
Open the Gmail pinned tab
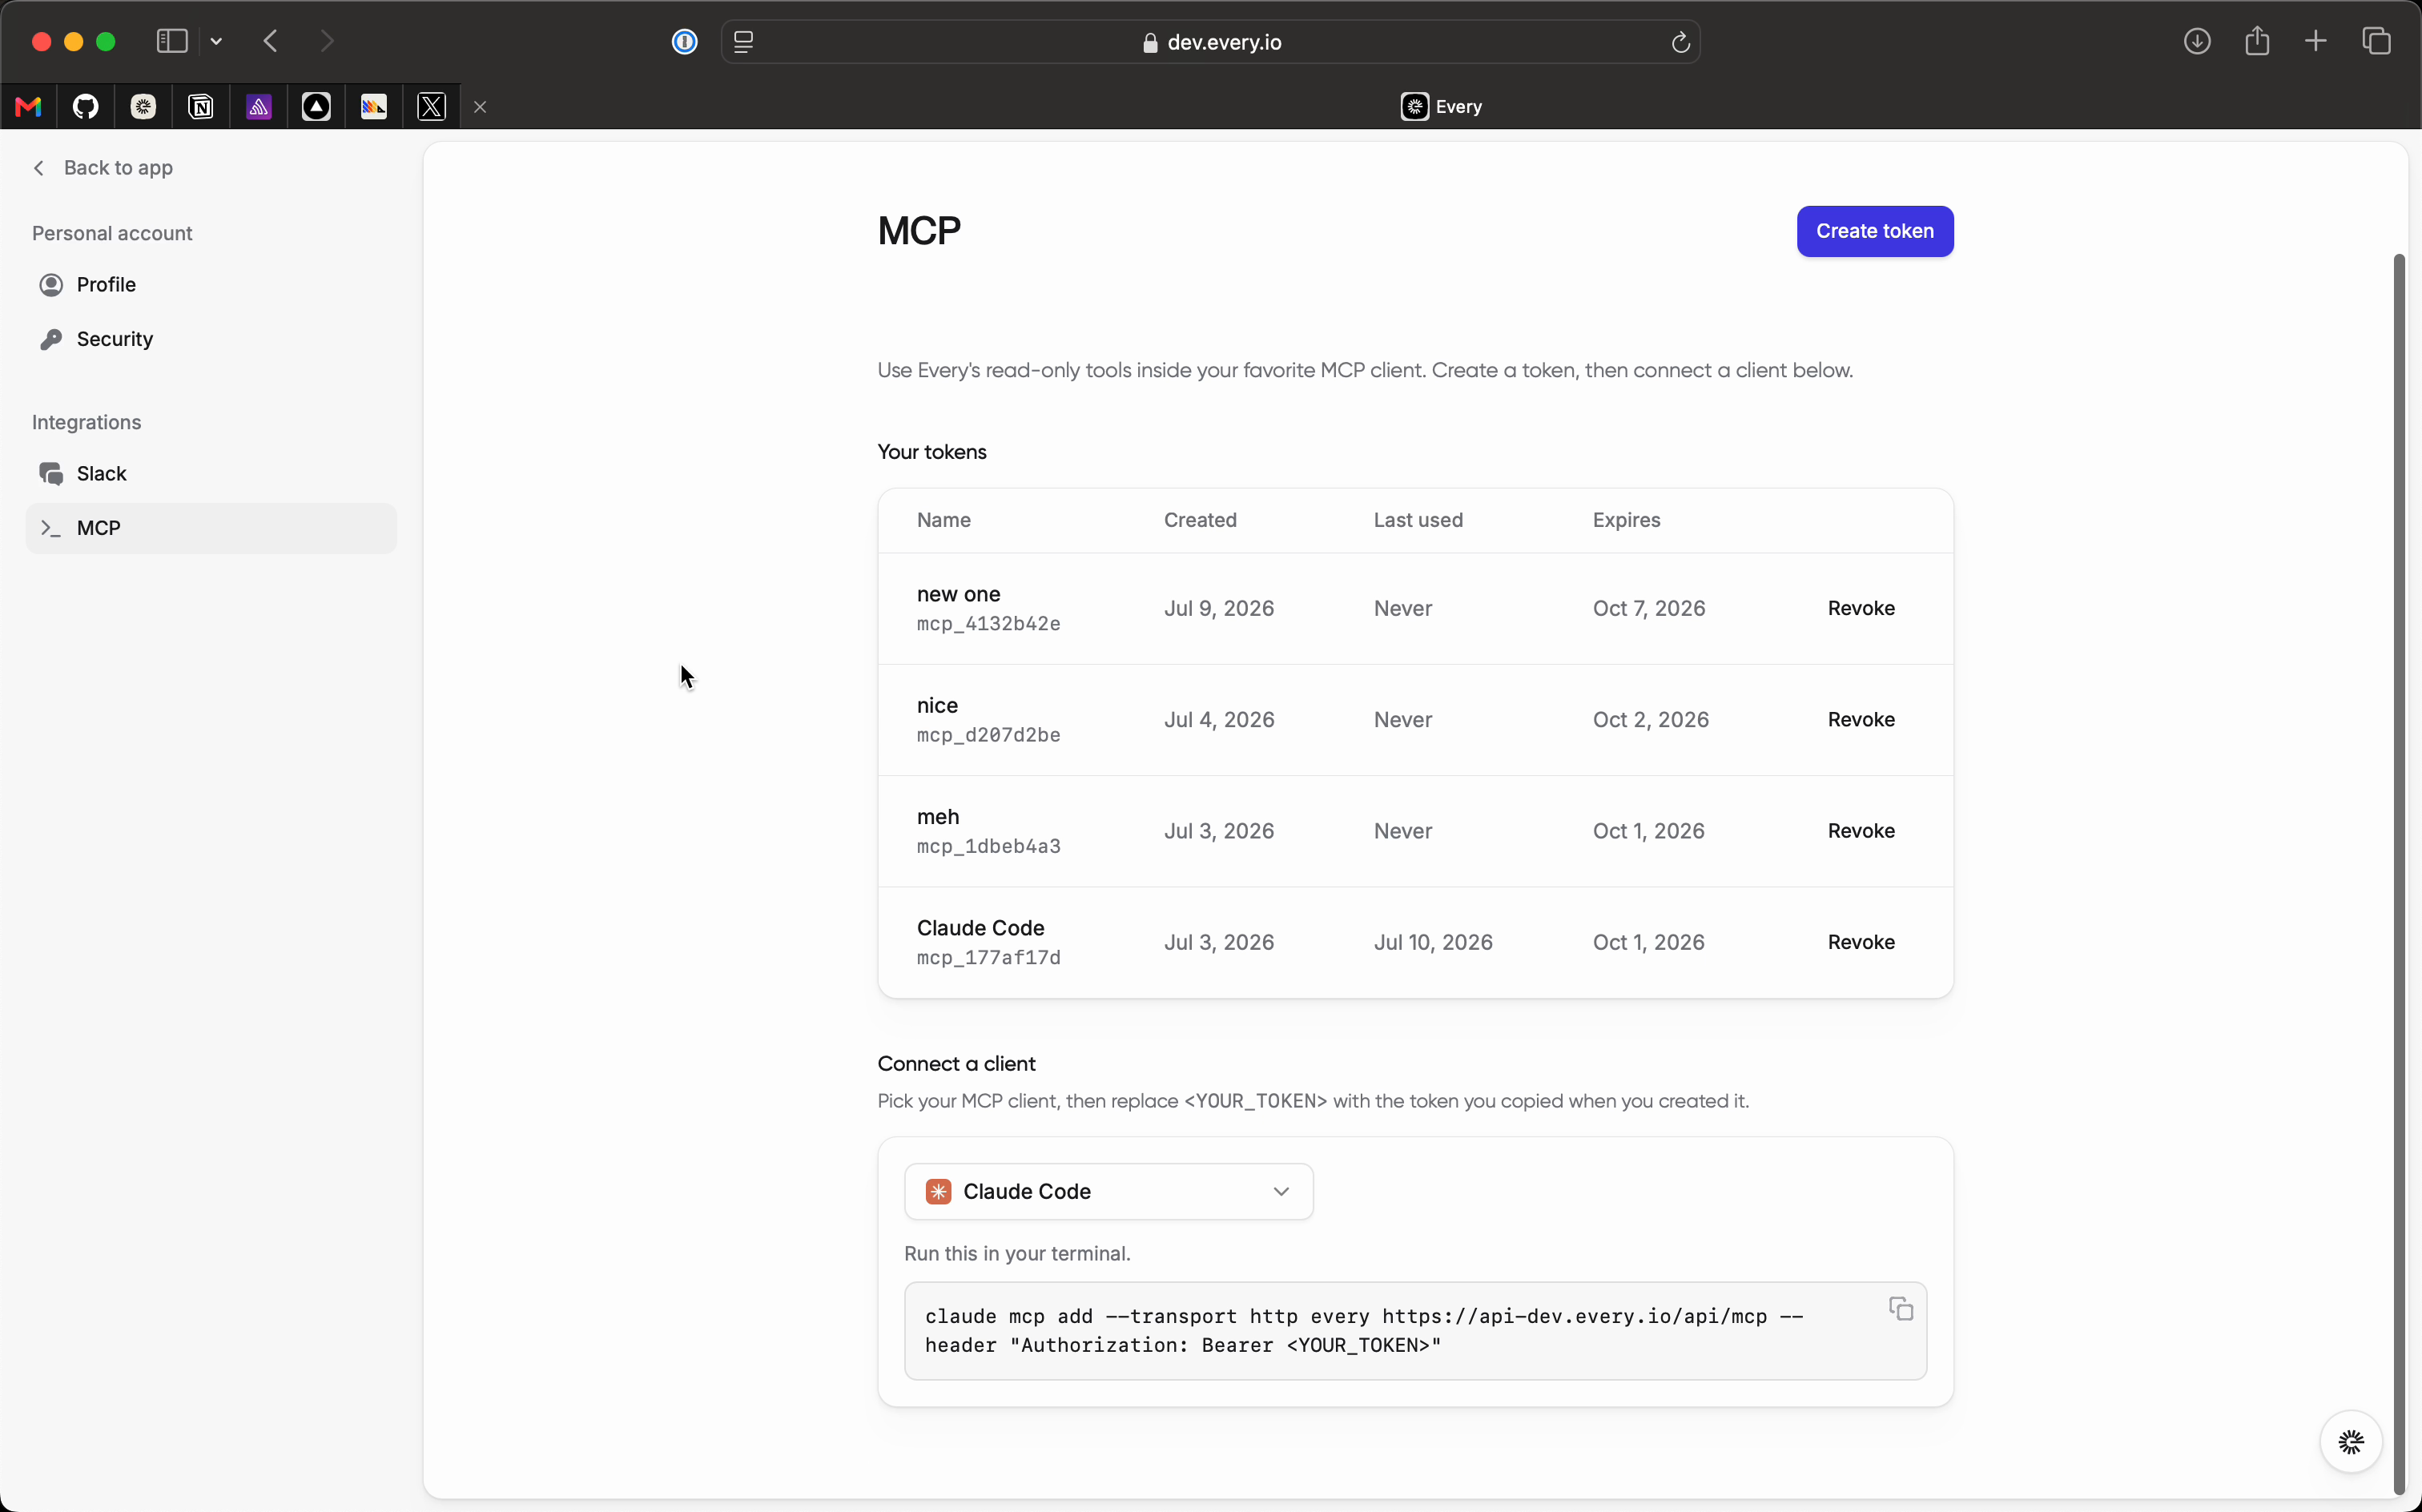[29, 107]
